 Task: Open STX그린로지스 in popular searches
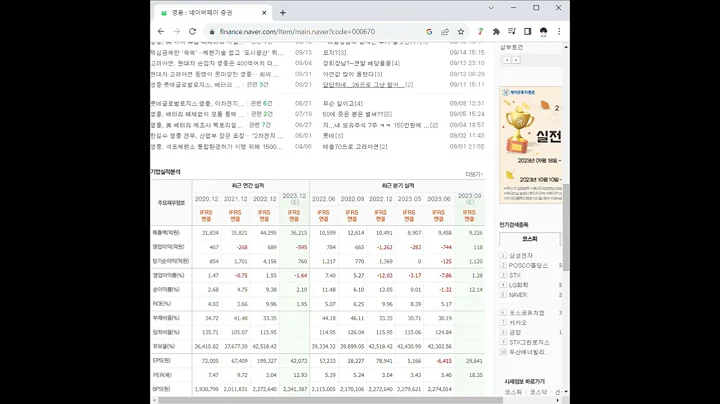(529, 342)
